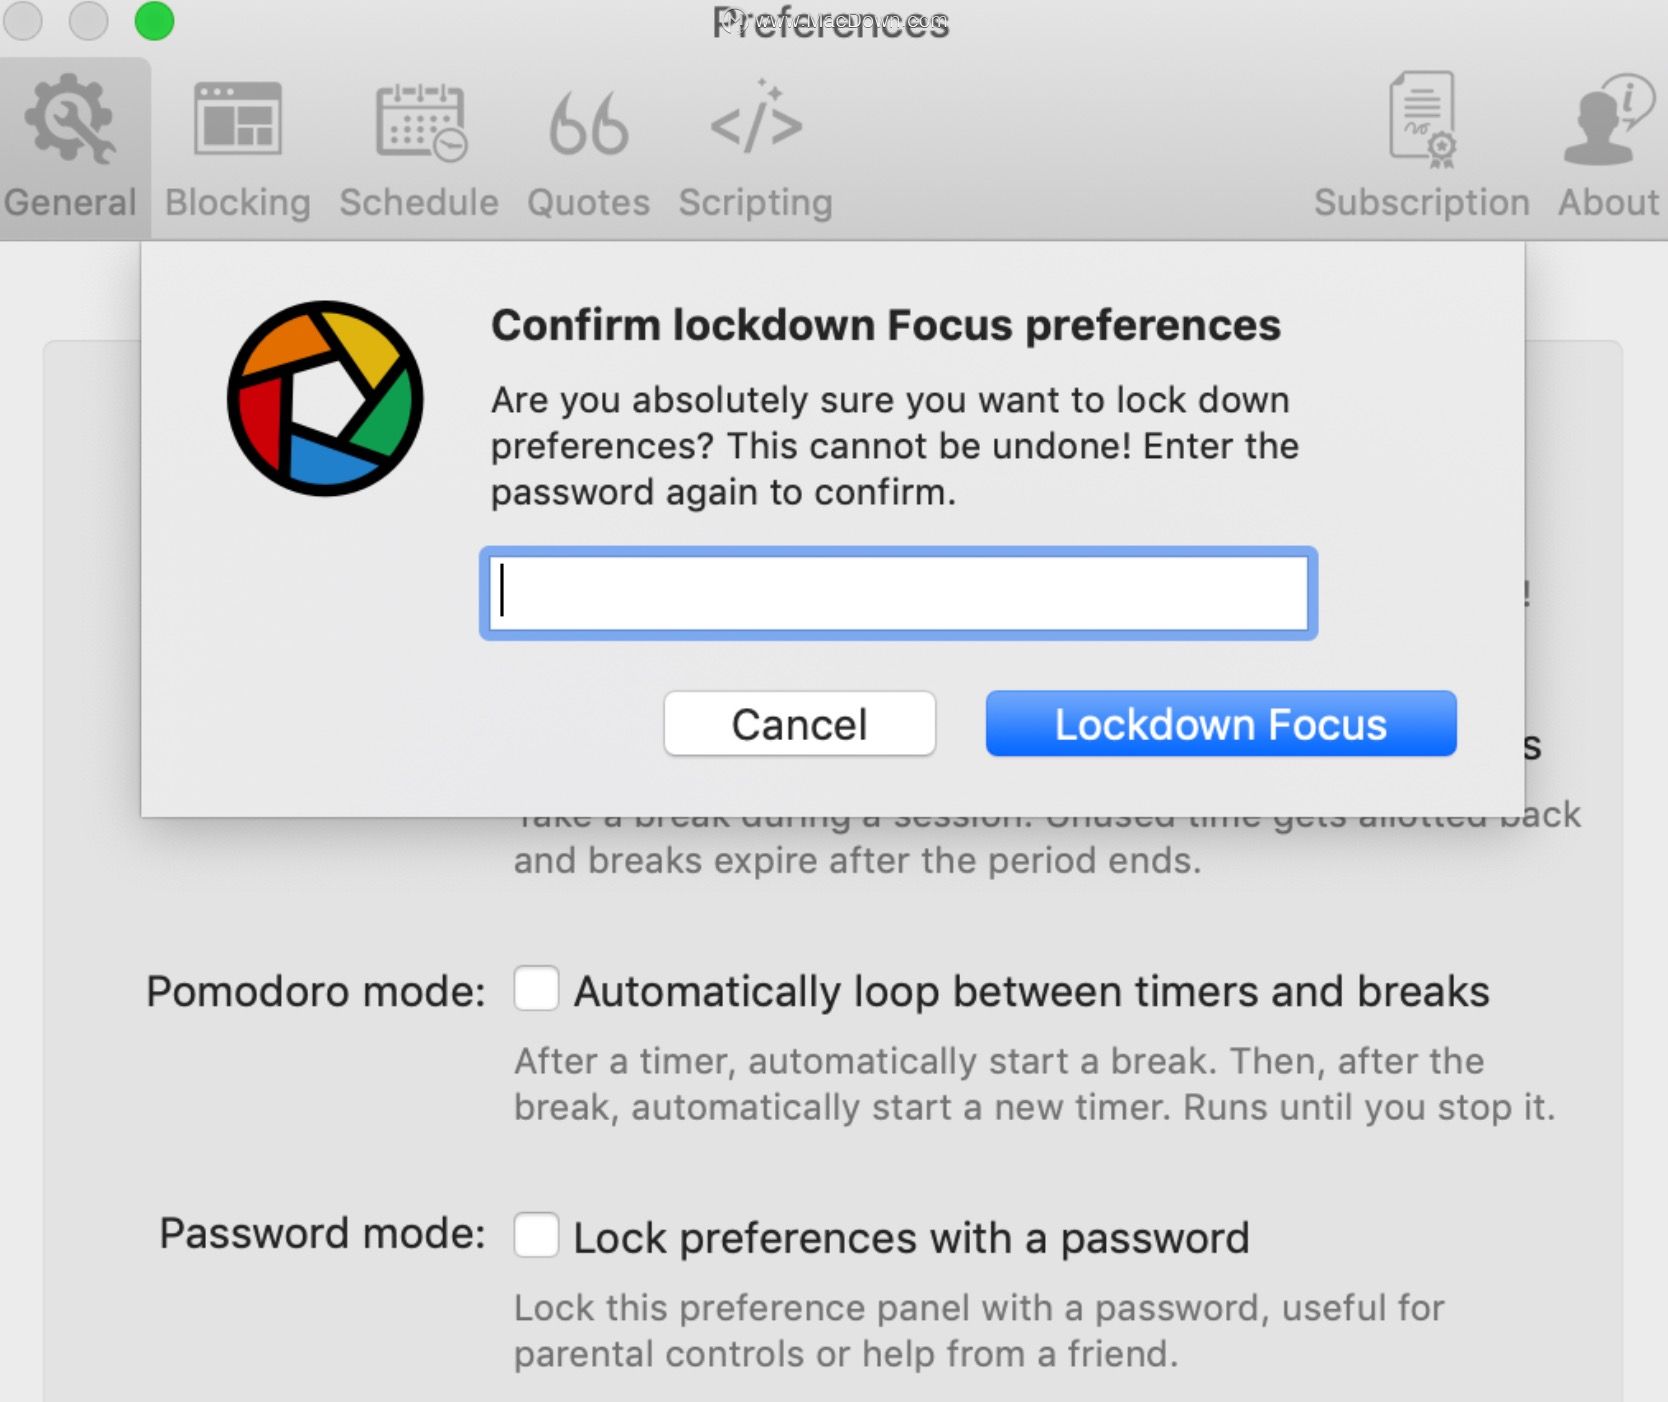Select the Blocking tab label

coord(238,203)
